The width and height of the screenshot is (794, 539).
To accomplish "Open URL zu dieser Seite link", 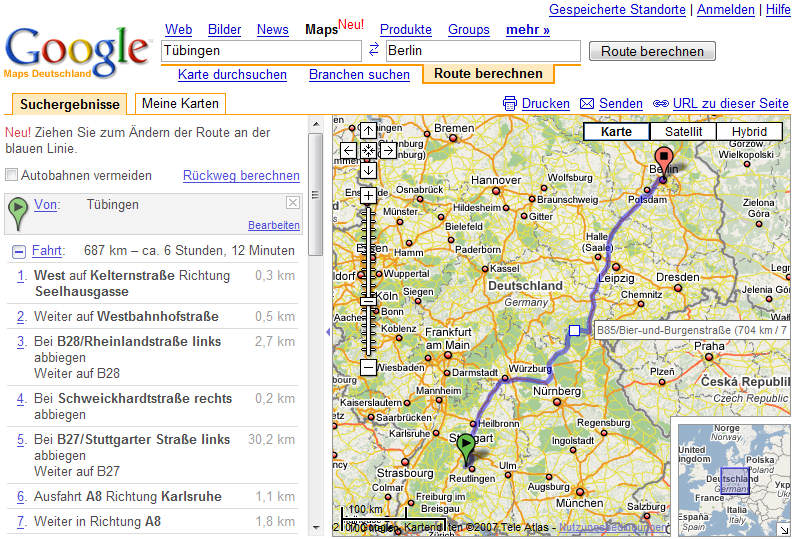I will (730, 103).
